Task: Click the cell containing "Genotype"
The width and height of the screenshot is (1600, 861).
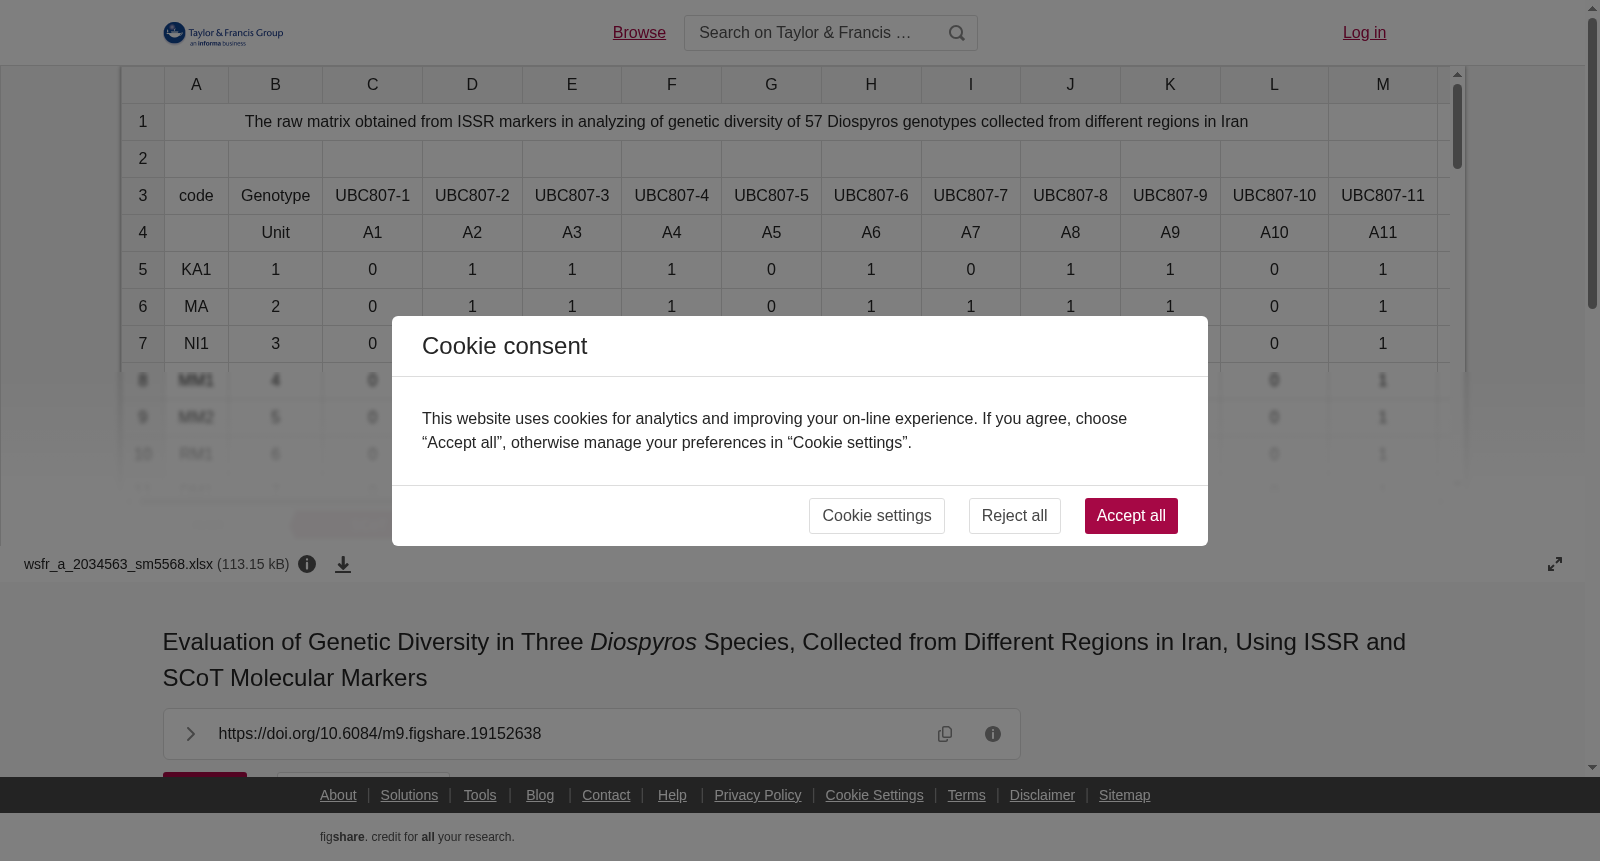Action: pos(276,196)
